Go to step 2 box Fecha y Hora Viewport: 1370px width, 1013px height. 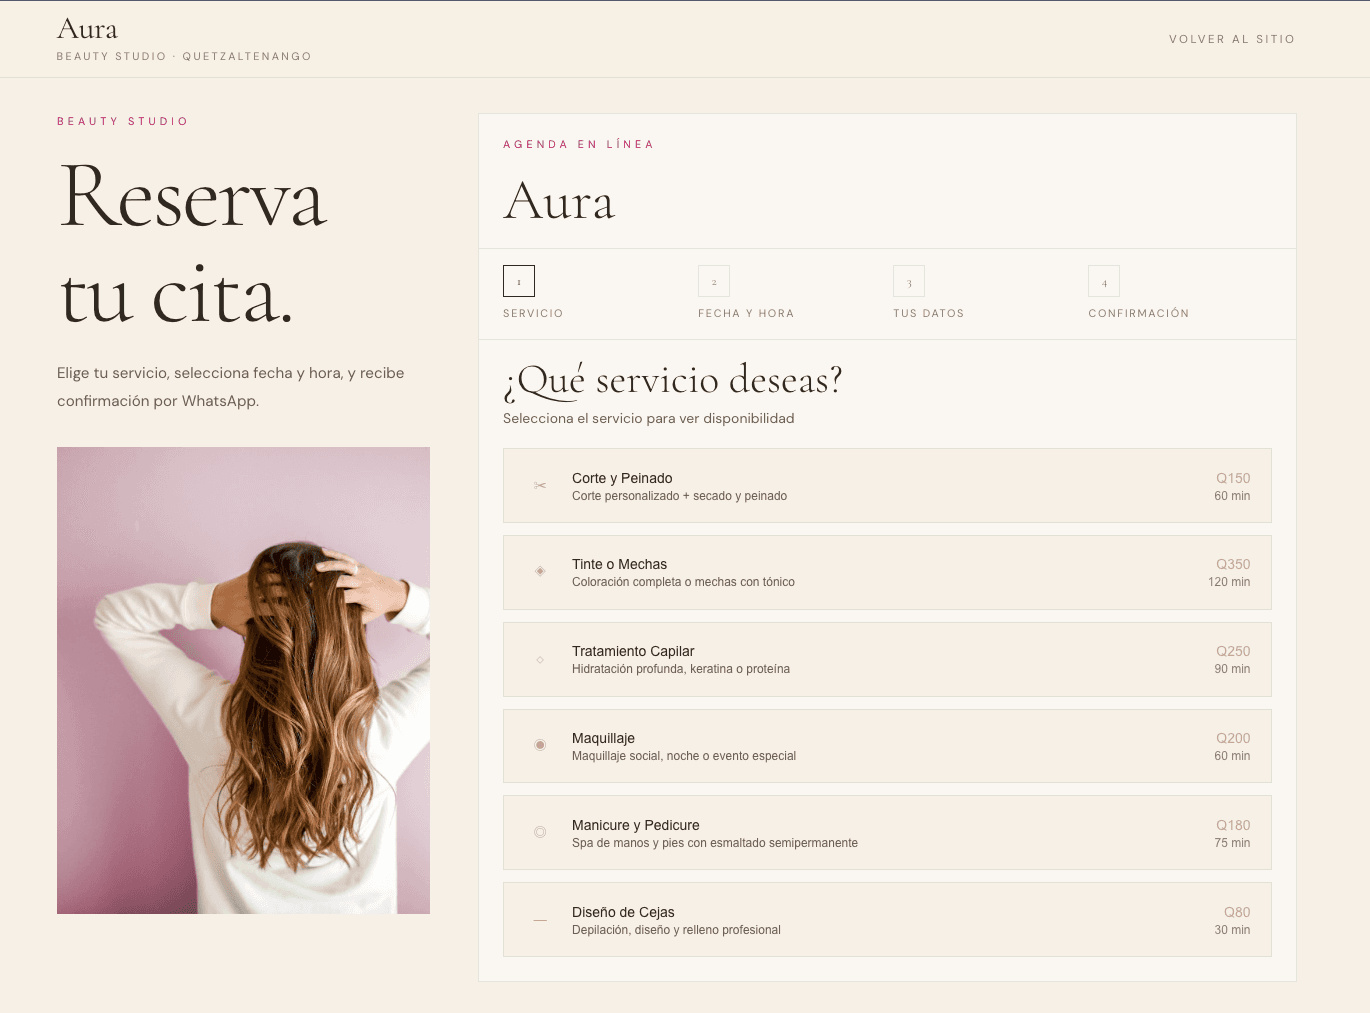click(x=714, y=281)
